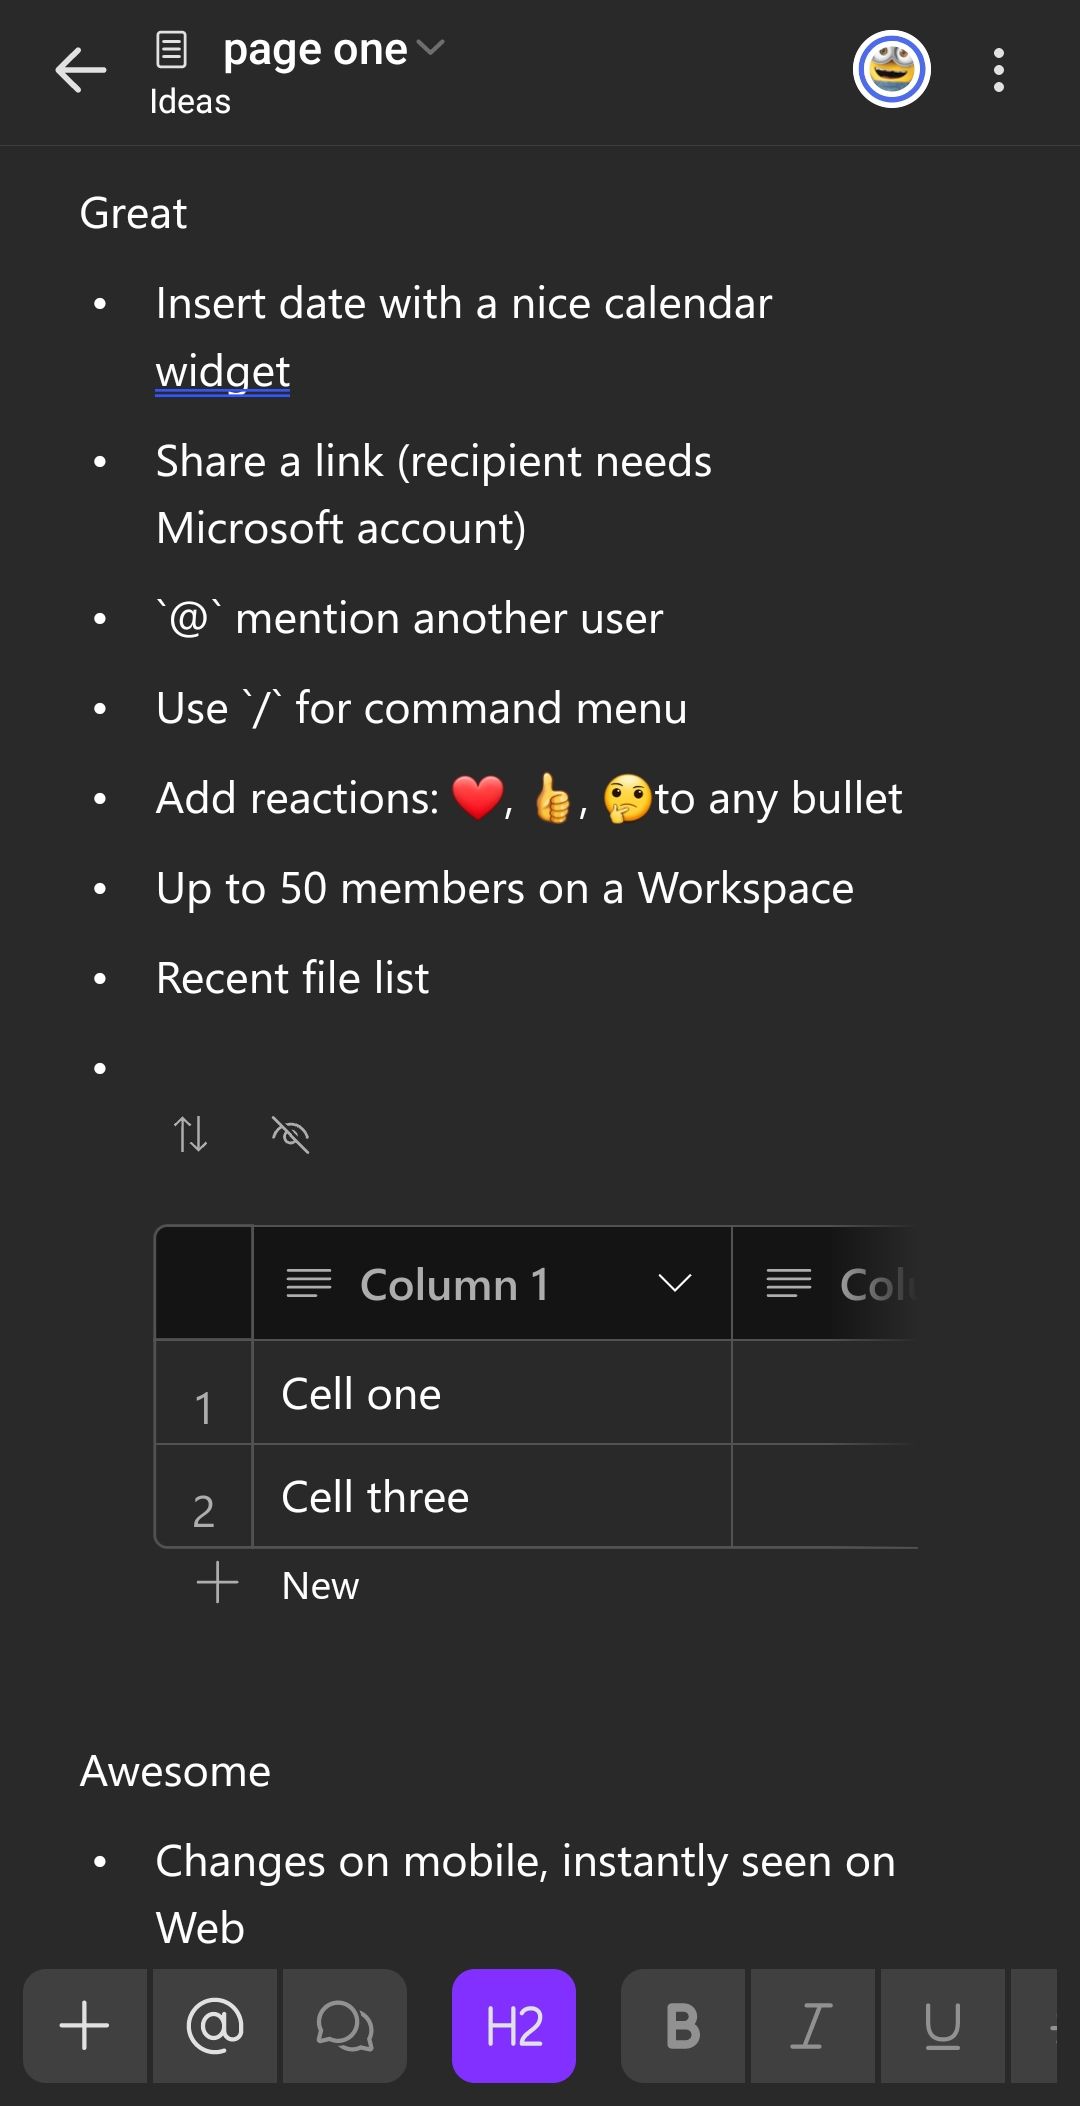The height and width of the screenshot is (2106, 1080).
Task: Tap the plus insert button in toolbar
Action: click(85, 2026)
